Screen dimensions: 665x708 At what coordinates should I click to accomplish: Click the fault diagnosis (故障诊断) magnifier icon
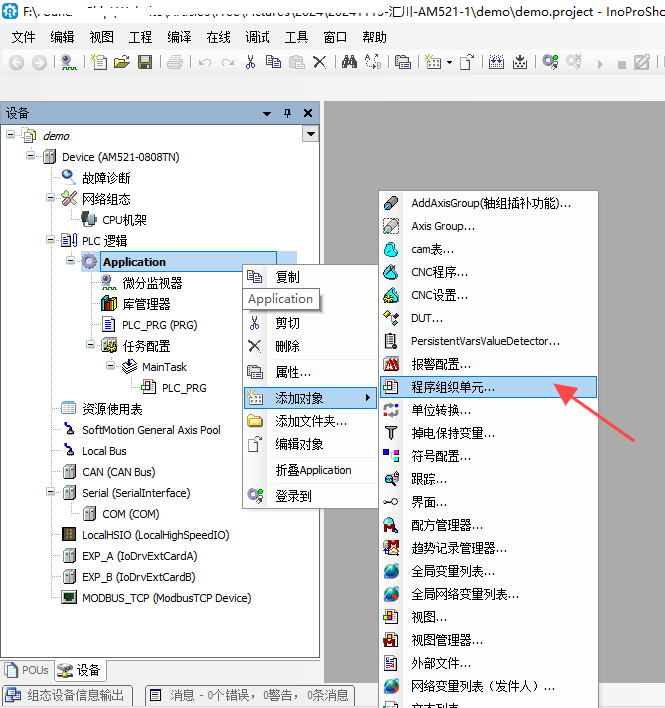tap(69, 177)
